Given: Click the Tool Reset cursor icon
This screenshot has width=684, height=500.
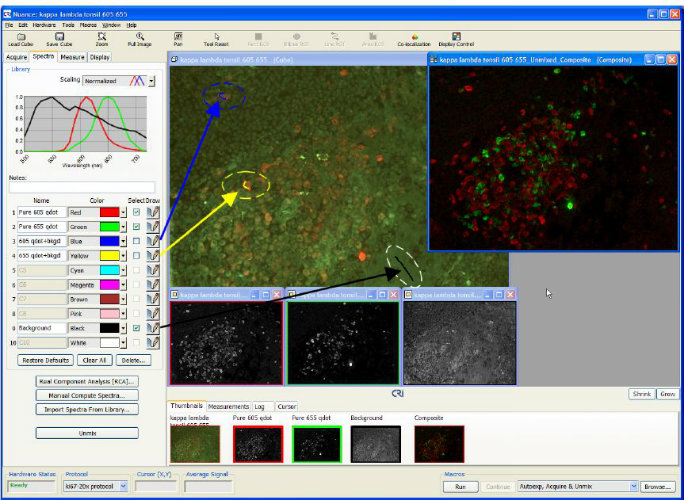Looking at the screenshot, I should click(x=216, y=37).
